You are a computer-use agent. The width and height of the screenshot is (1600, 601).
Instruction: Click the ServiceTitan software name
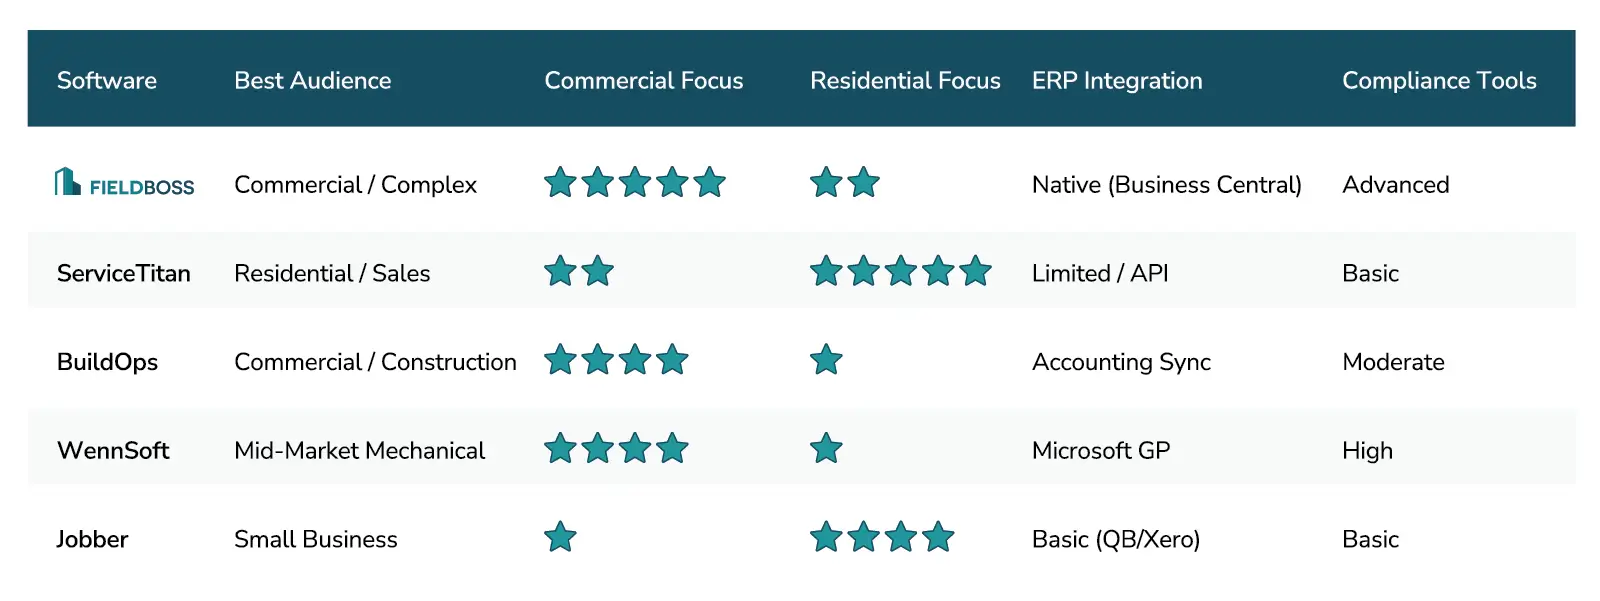(x=123, y=273)
